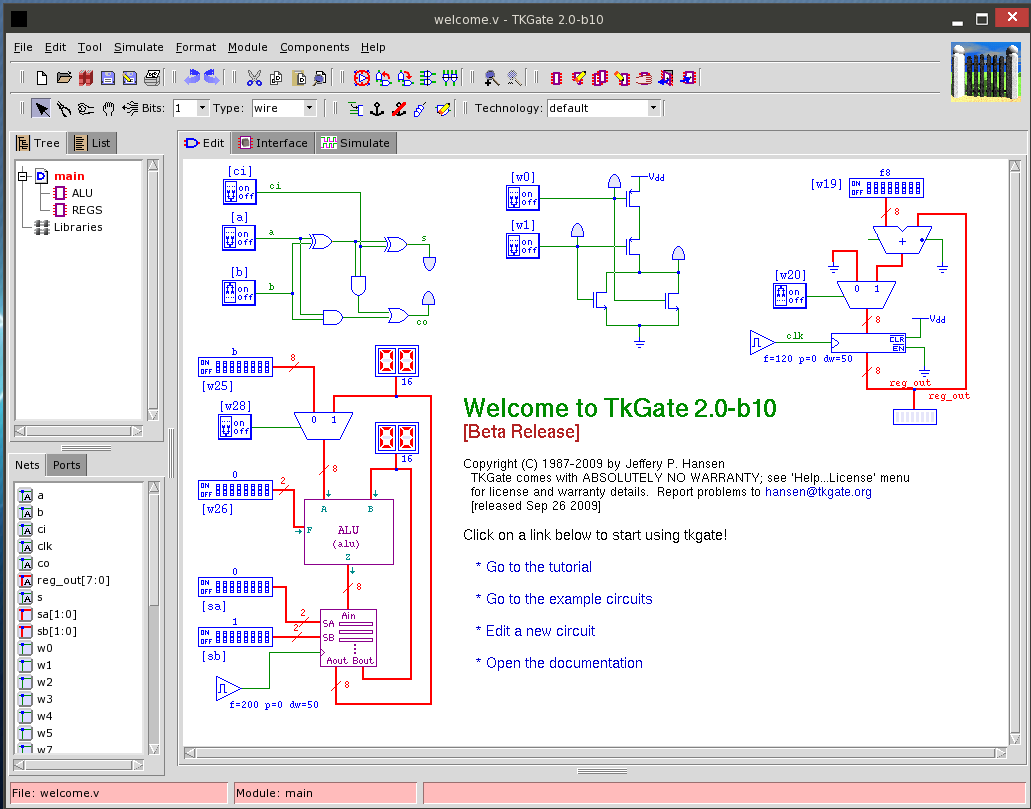Open a circuit file from disk
1031x809 pixels.
64,78
